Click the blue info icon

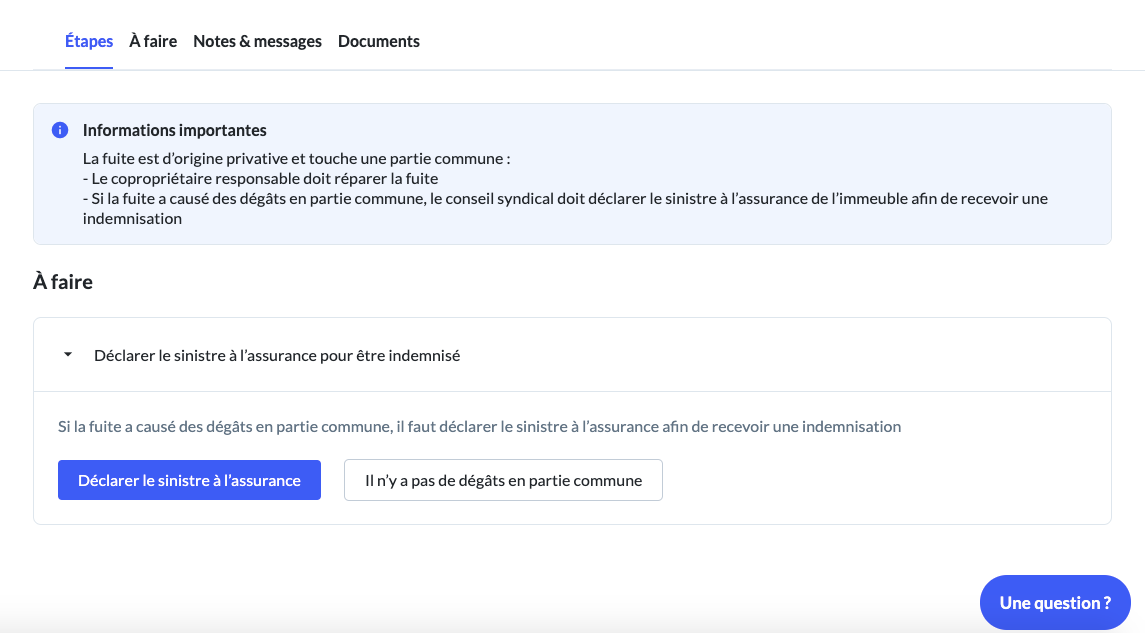tap(60, 130)
